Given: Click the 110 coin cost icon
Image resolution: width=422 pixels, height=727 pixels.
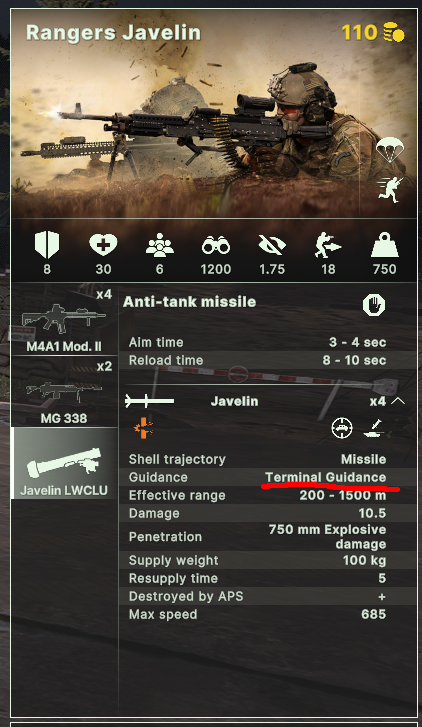Looking at the screenshot, I should tap(394, 33).
